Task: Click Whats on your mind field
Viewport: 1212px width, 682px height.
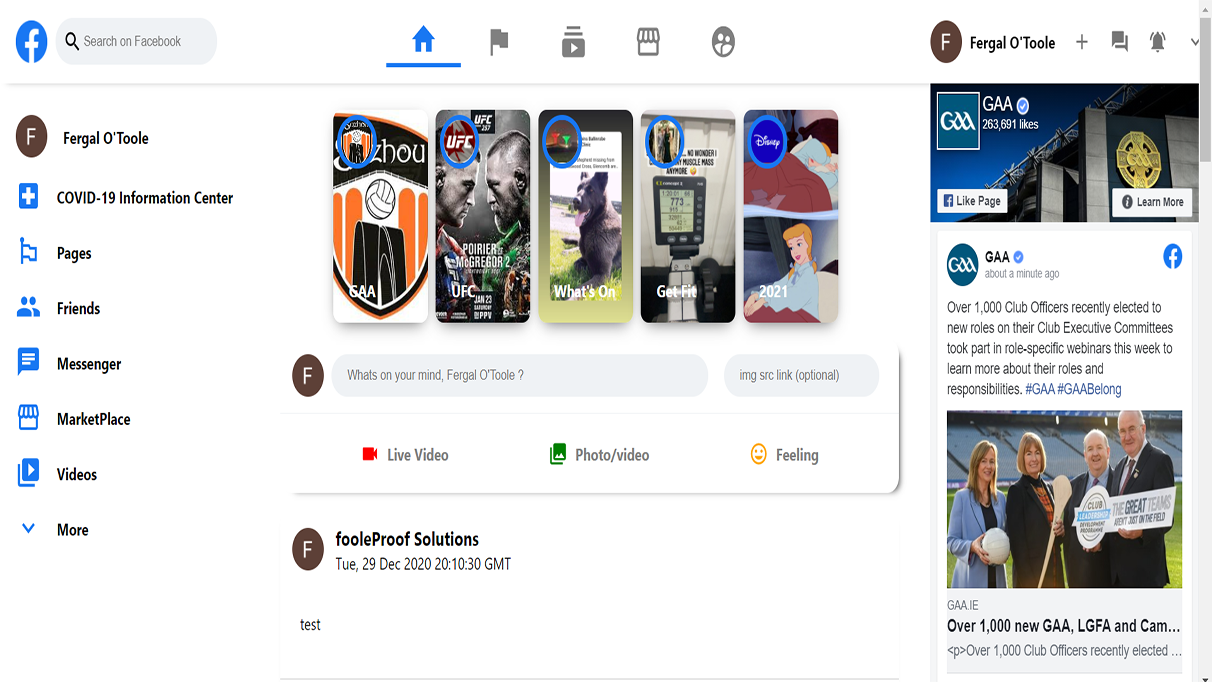Action: tap(520, 375)
